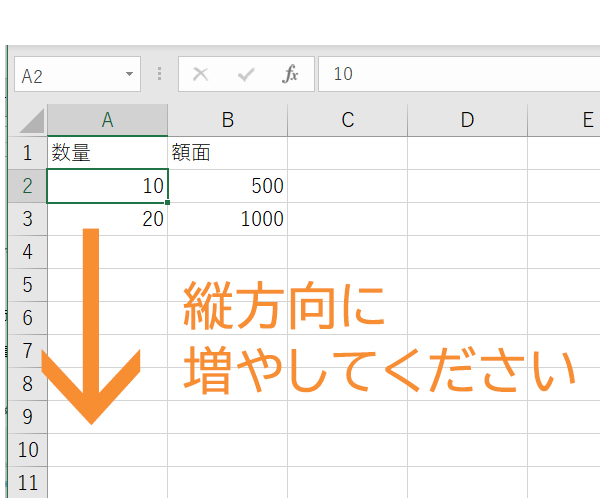Select row 1 header
Screen dimensions: 600x498
tap(28, 153)
